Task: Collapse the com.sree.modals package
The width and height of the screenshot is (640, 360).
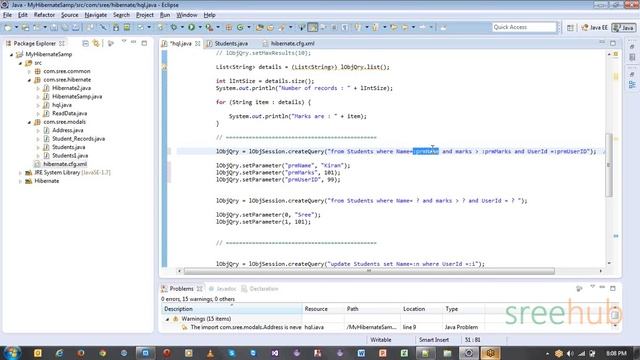Action: click(29, 122)
